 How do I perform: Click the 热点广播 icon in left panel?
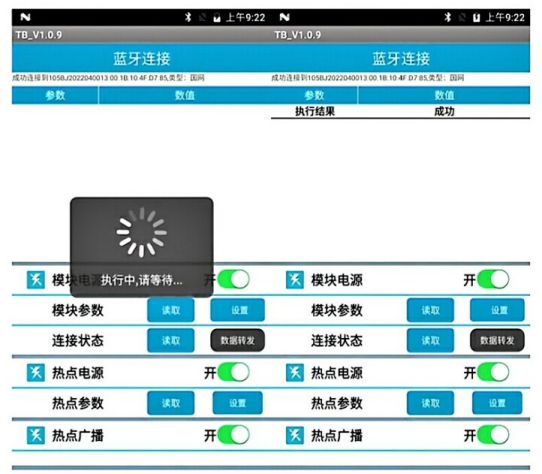36,435
